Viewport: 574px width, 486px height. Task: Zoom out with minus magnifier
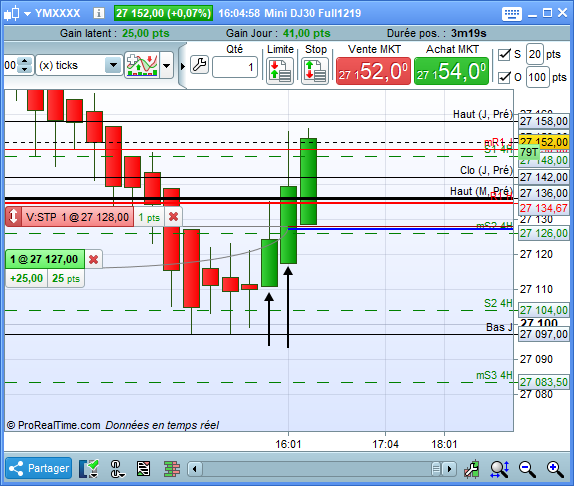(527, 469)
